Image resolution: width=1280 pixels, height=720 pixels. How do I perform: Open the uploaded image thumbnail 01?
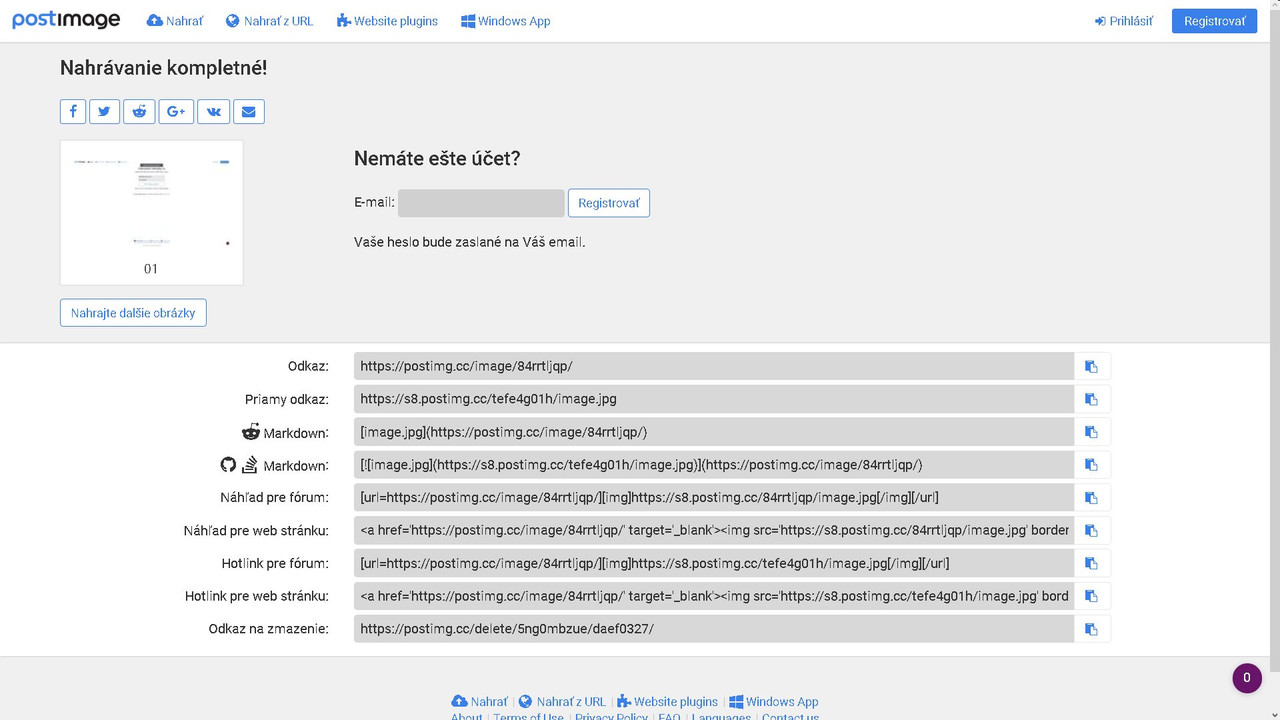coord(151,212)
